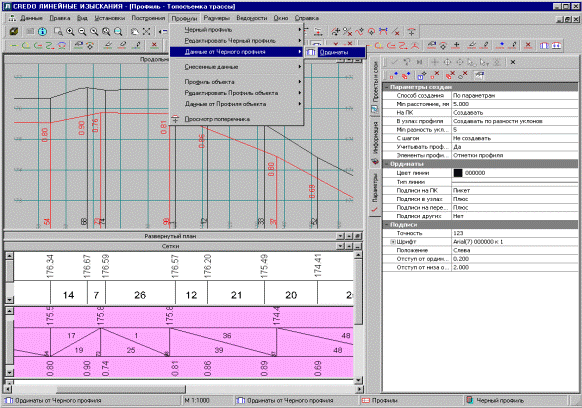Select Просмотр поперечника menu entry
582x408 pixels.
(x=236, y=119)
